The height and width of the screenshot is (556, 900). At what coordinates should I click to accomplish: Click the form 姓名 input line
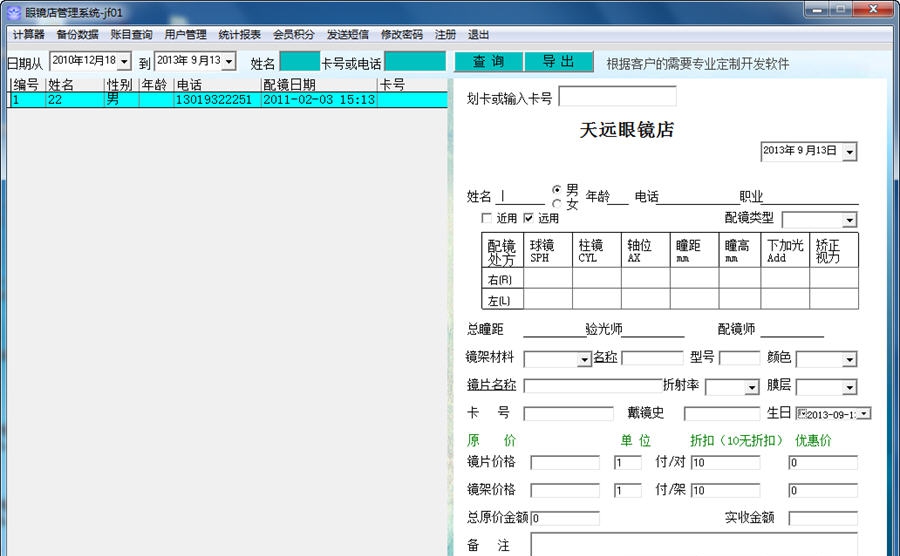click(521, 197)
